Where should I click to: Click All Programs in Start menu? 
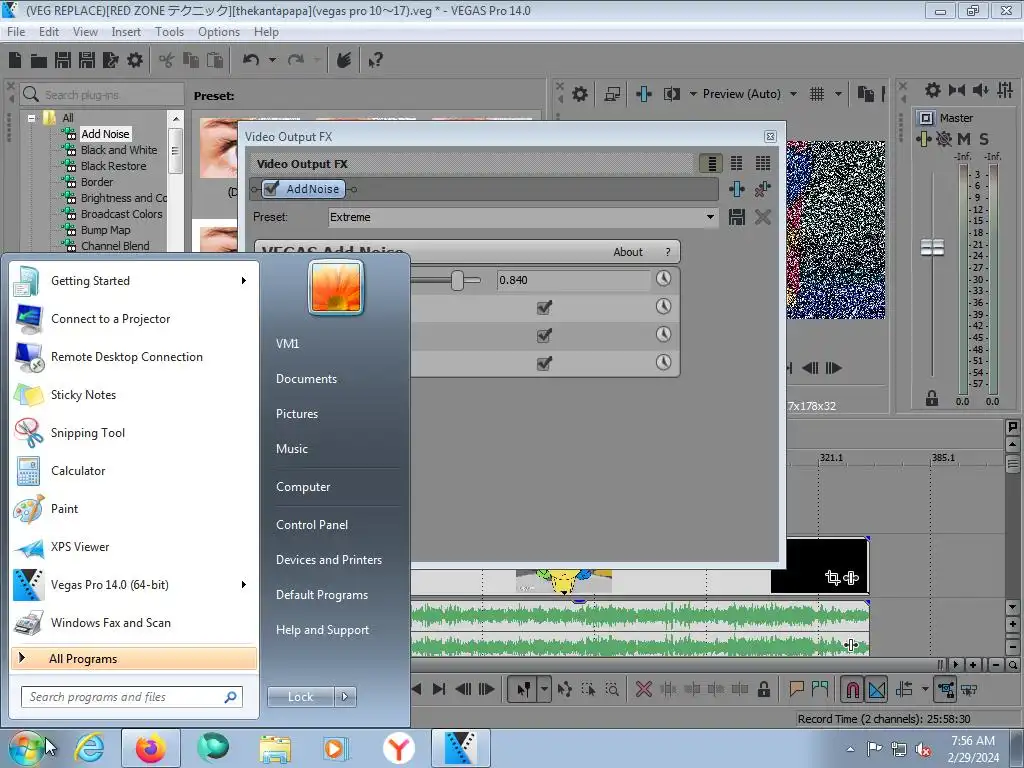pos(134,658)
